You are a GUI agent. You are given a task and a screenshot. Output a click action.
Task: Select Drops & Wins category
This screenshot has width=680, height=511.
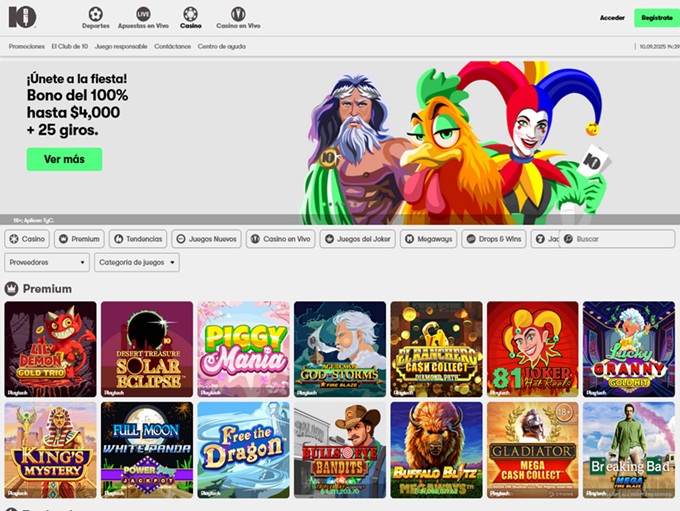point(494,239)
